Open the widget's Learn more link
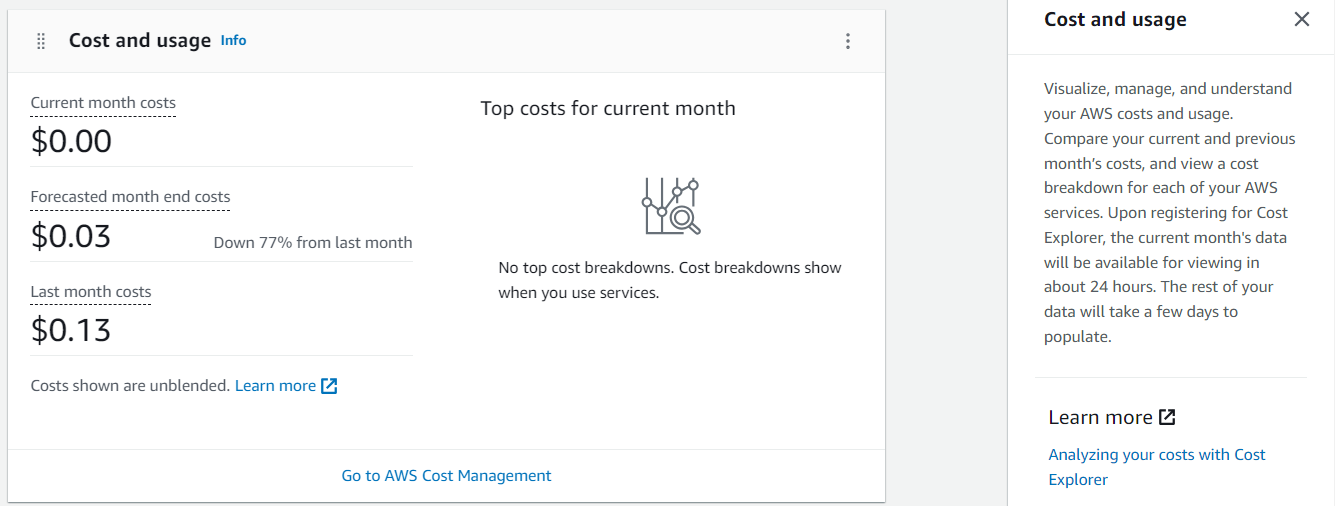 (275, 386)
